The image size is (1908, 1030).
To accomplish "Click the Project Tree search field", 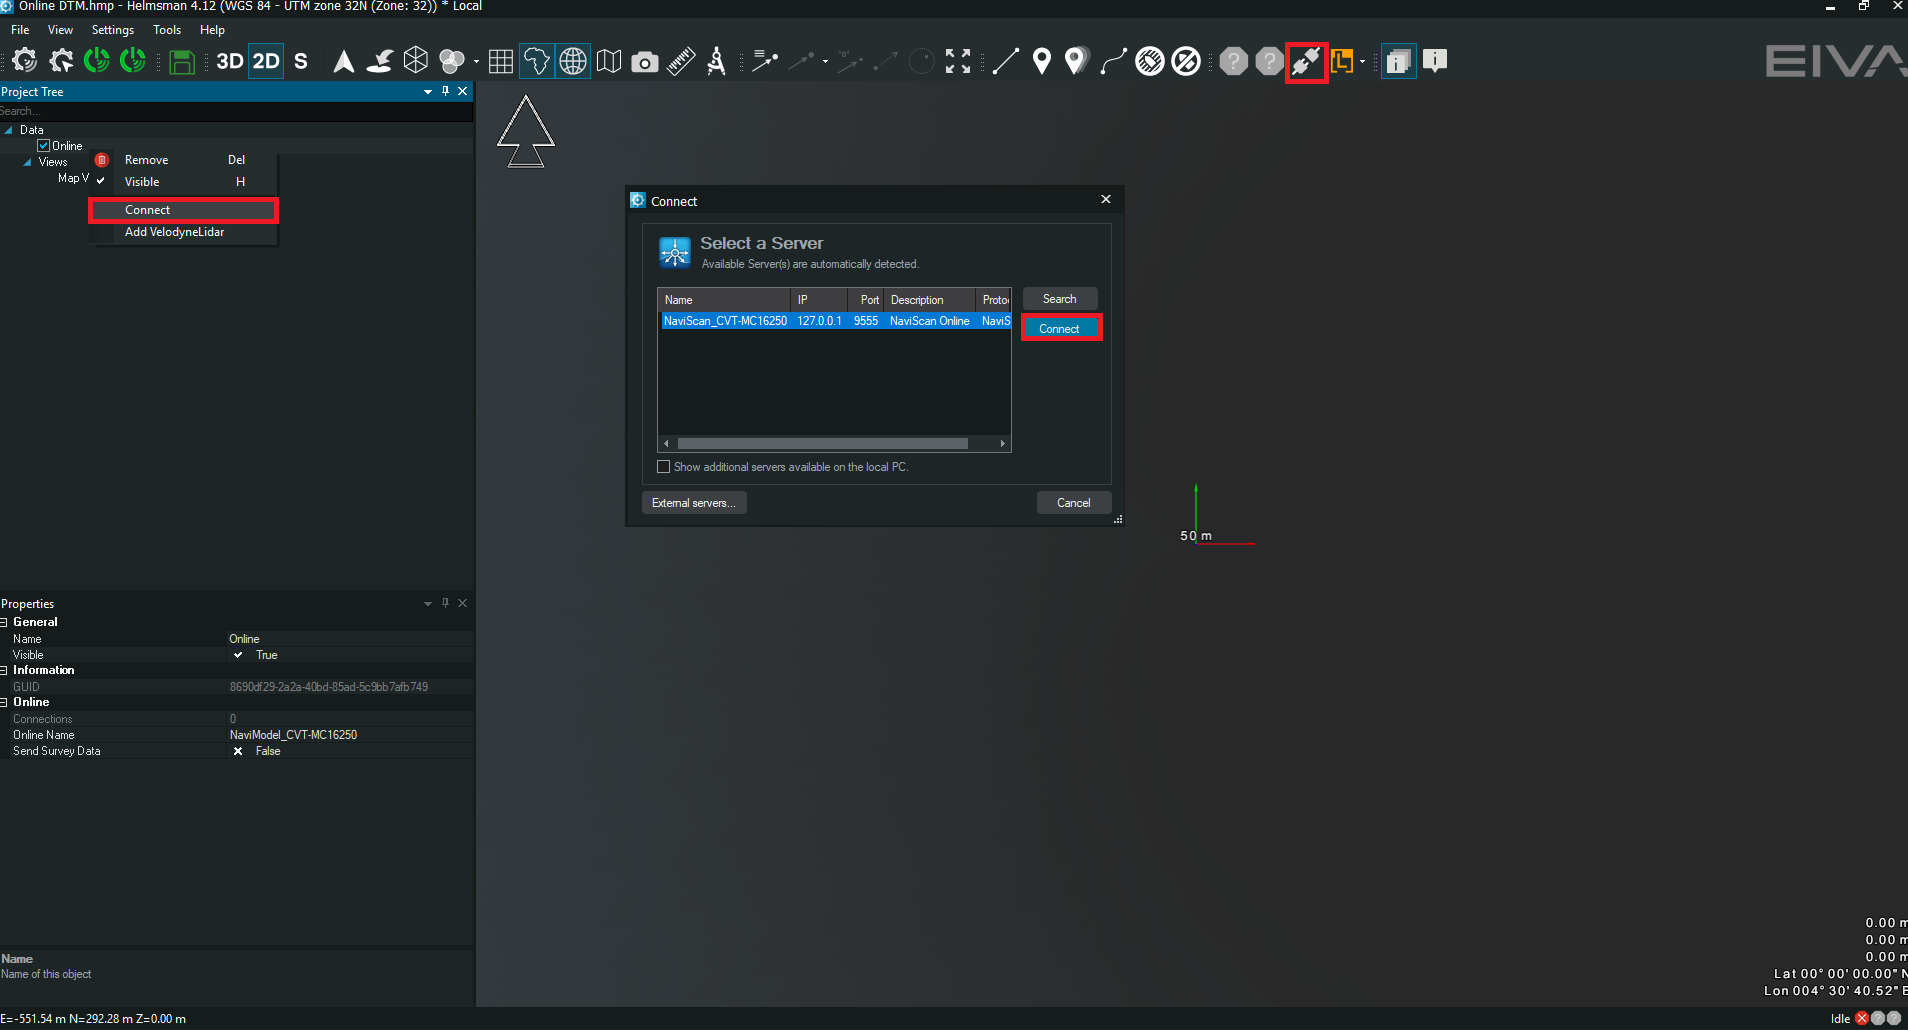I will coord(236,111).
